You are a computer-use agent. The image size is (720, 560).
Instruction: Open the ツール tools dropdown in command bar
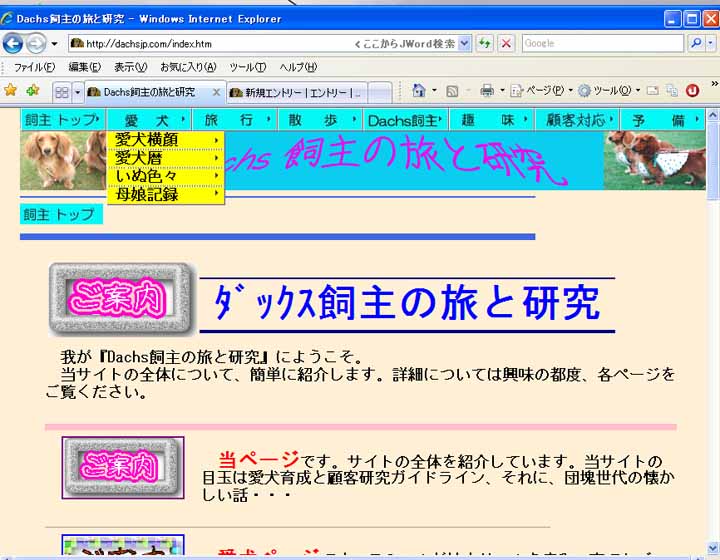[608, 91]
